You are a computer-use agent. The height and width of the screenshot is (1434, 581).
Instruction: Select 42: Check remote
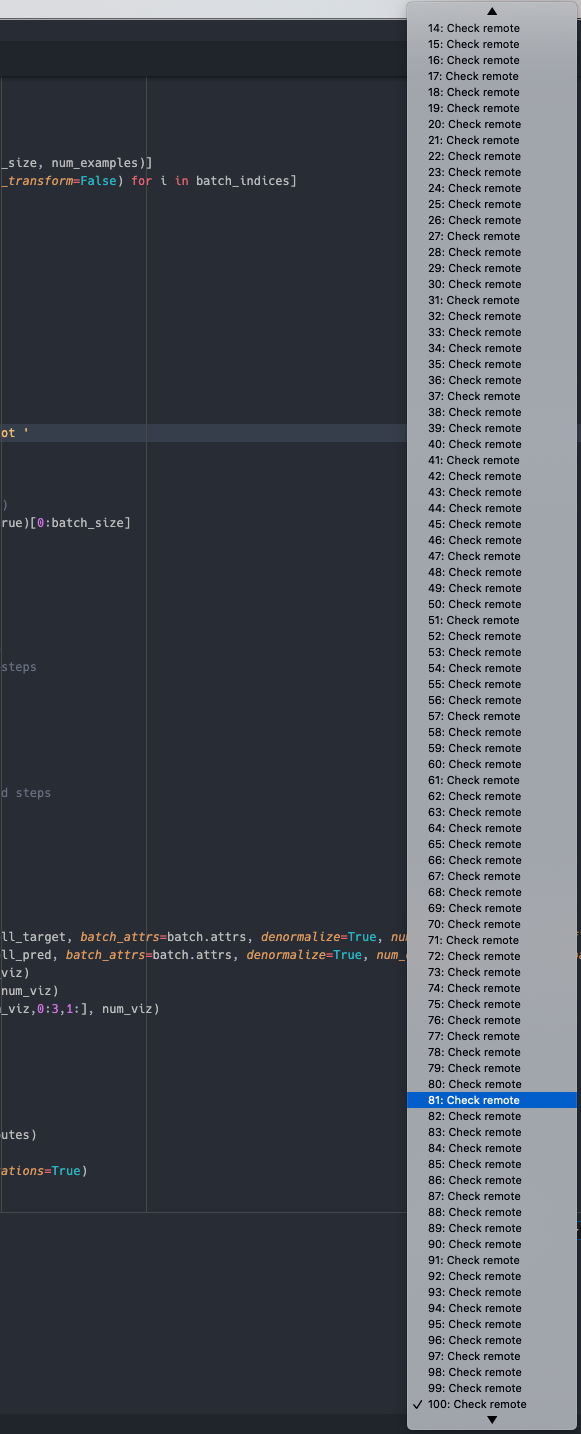click(492, 476)
